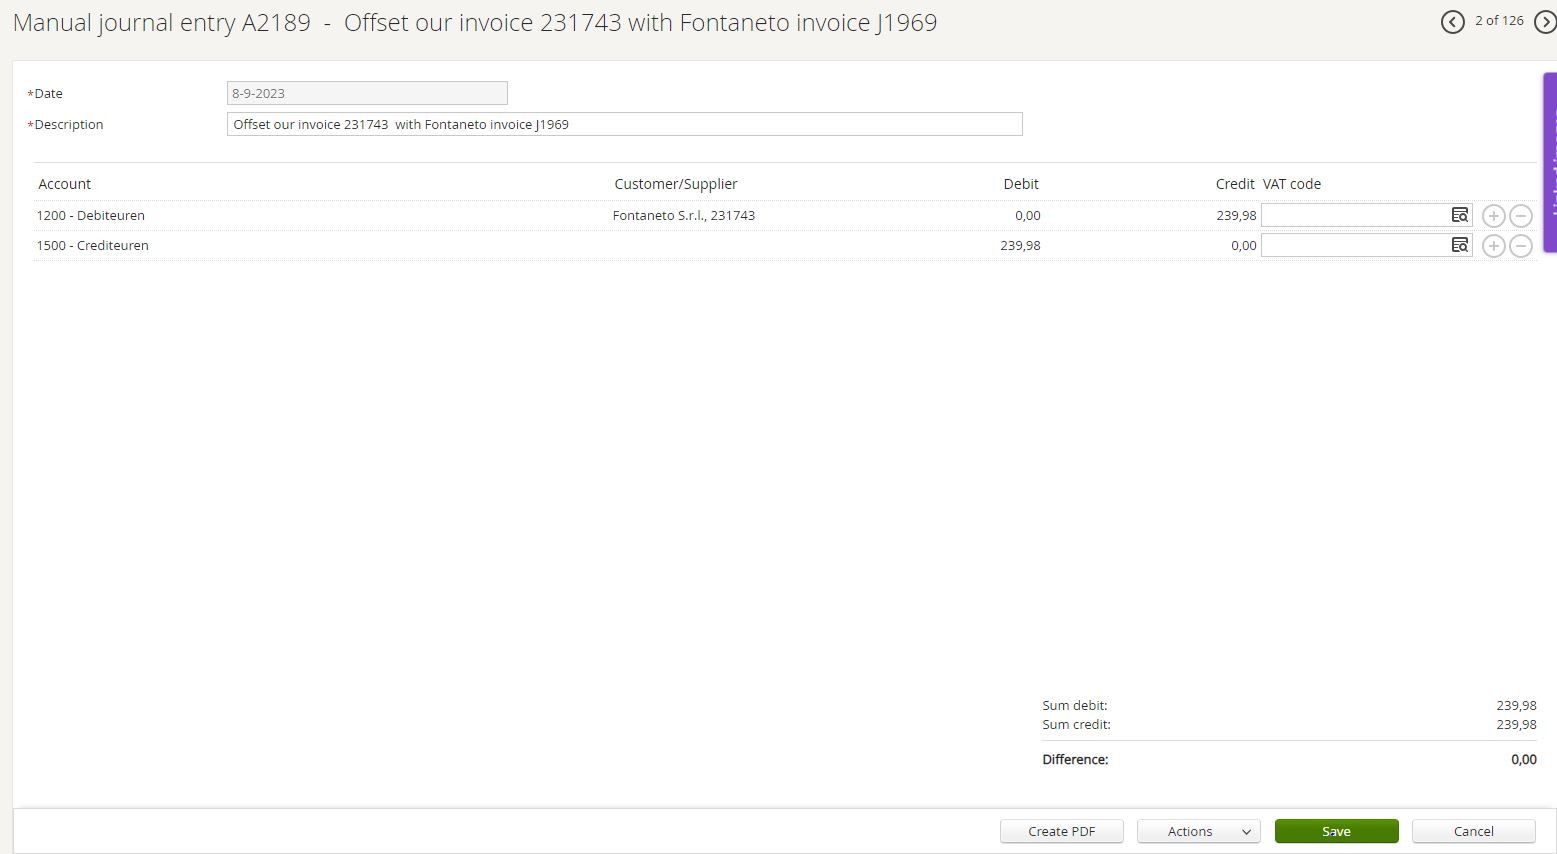Remove the 1200 - Debiteuren line

(x=1521, y=215)
